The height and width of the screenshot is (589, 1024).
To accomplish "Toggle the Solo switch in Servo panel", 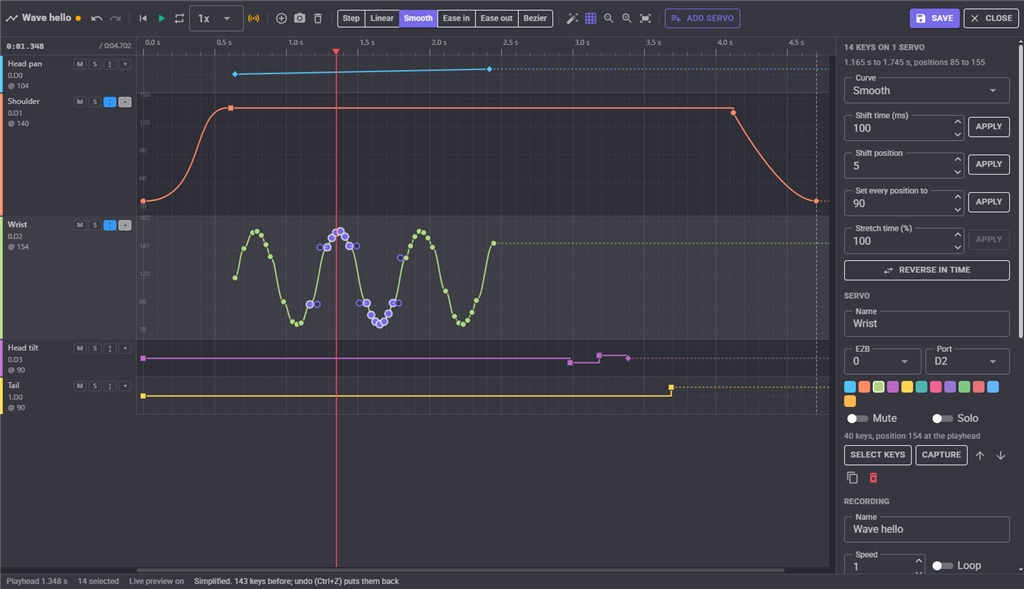I will [x=942, y=419].
